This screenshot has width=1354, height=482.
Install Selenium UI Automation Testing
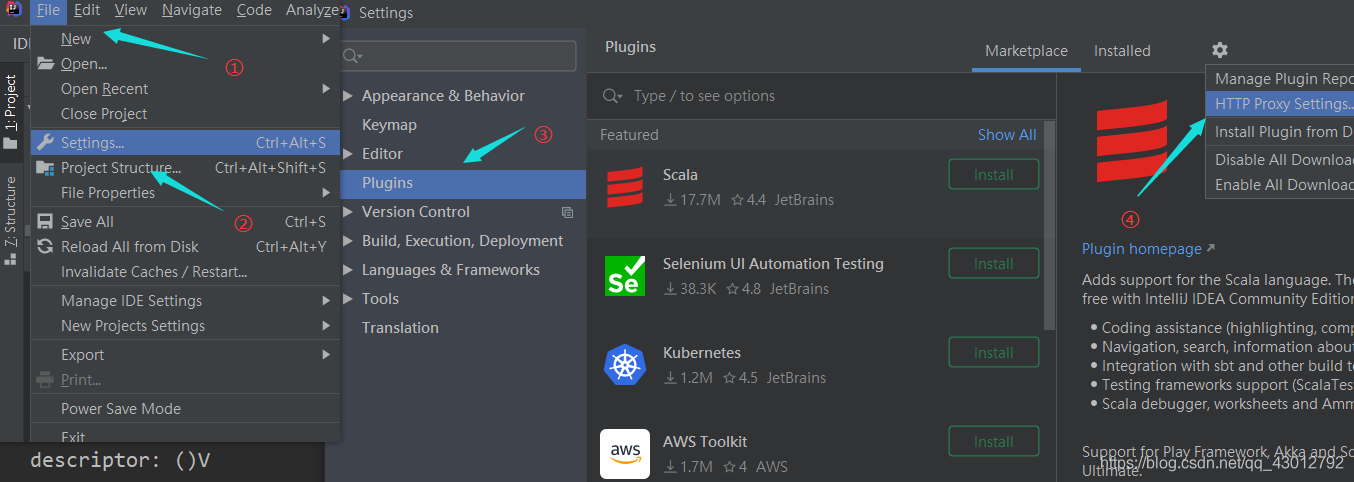pos(994,264)
